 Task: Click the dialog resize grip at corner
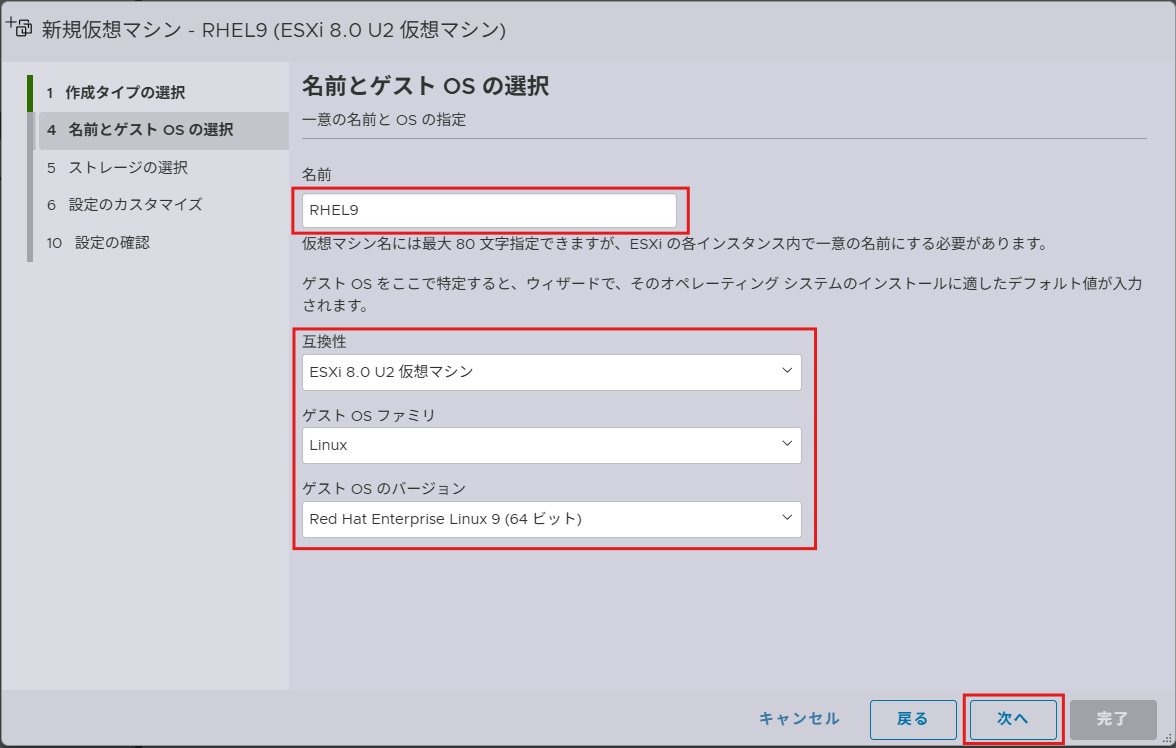[1167, 739]
